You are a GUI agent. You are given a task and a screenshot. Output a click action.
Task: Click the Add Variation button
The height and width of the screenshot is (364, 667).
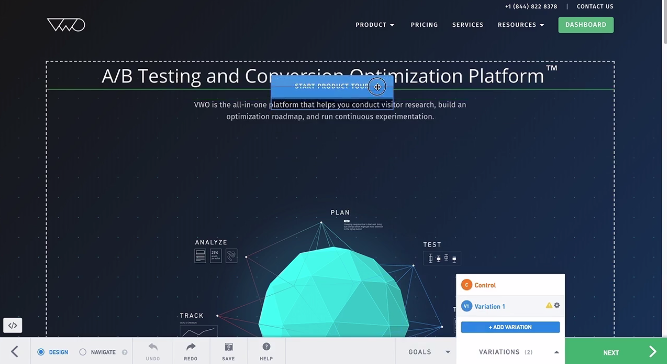tap(510, 327)
